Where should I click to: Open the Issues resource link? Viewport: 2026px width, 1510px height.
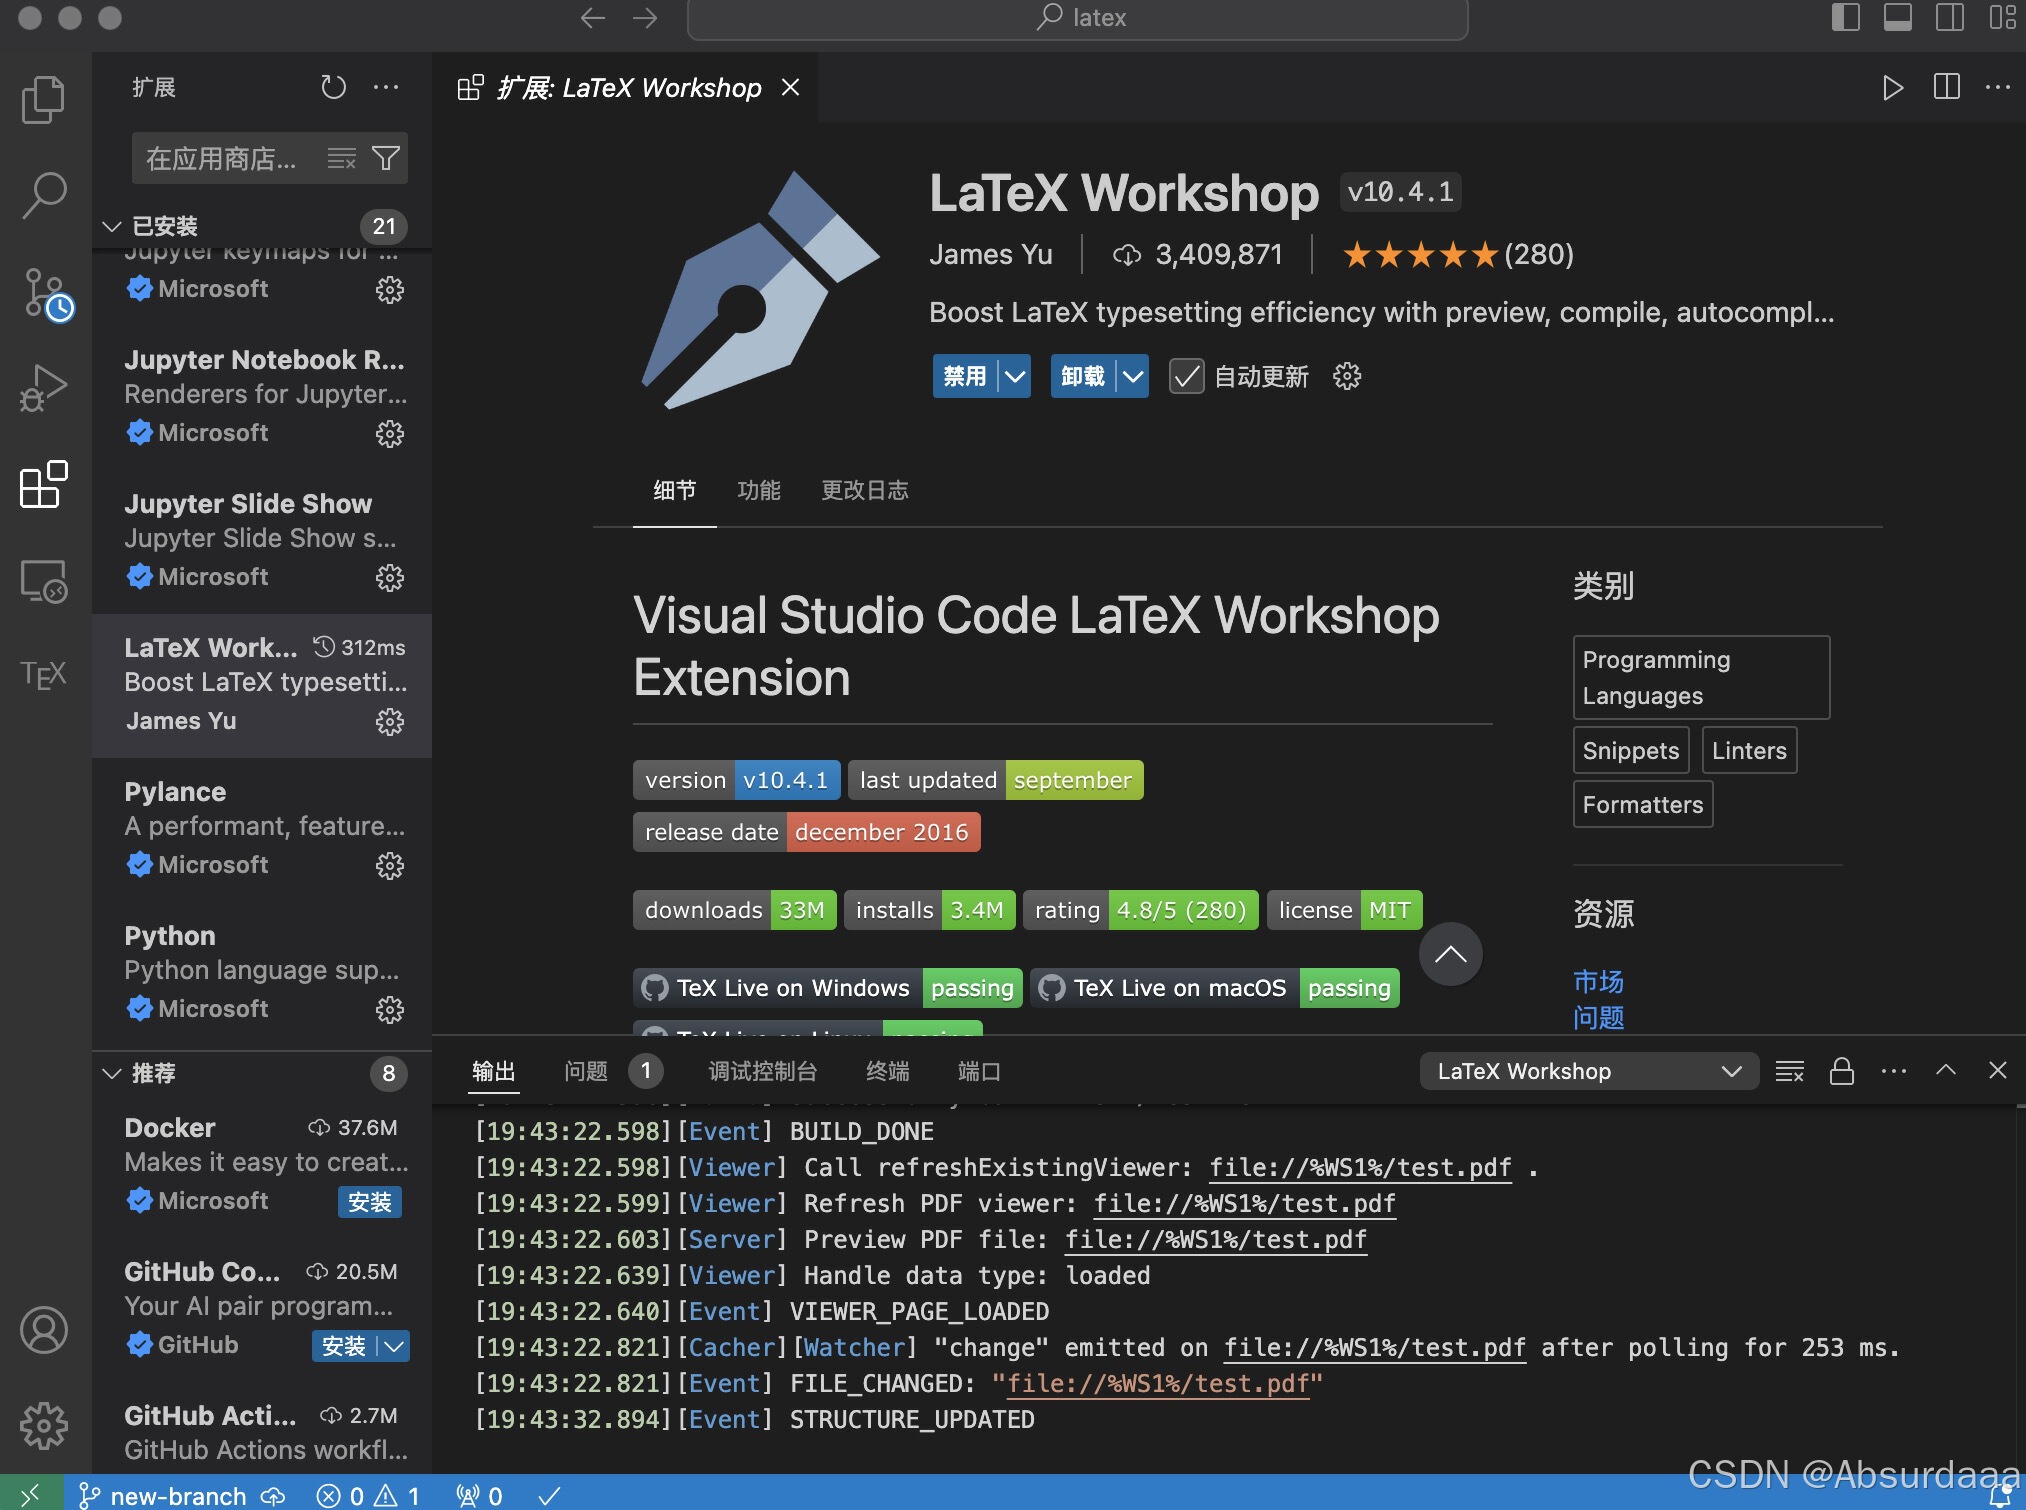[1598, 1018]
